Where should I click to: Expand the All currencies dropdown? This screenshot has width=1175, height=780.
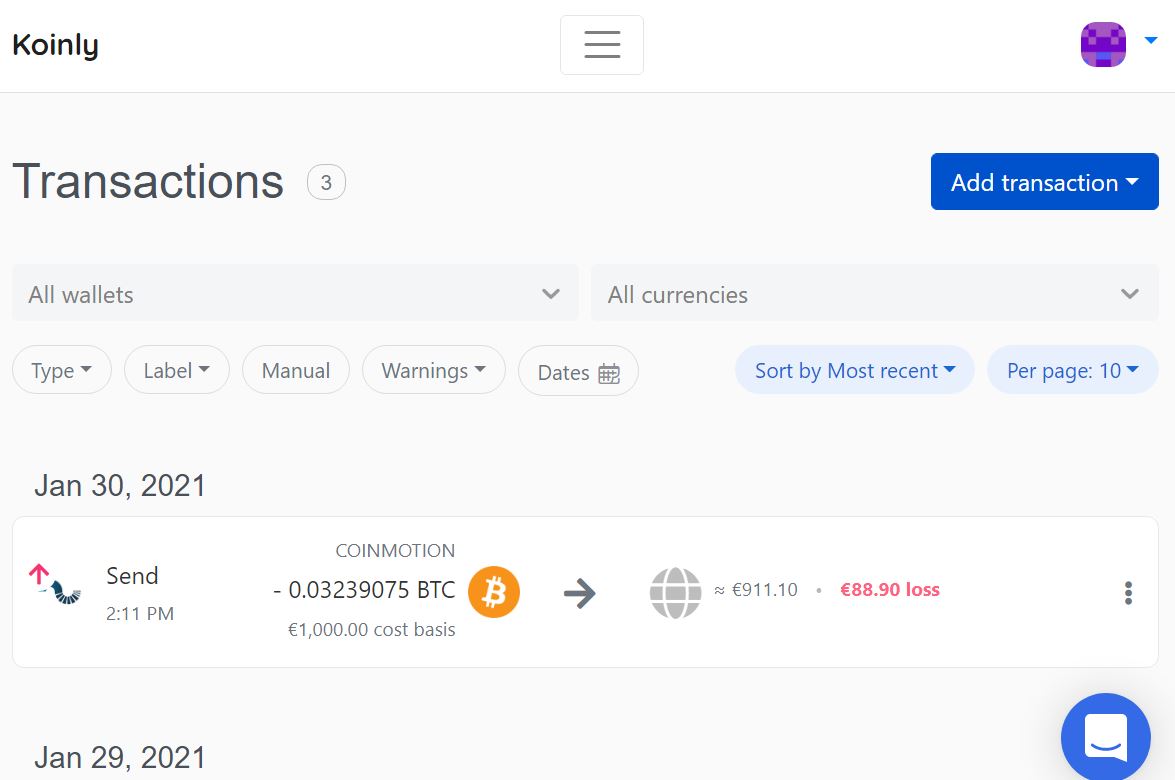tap(873, 294)
